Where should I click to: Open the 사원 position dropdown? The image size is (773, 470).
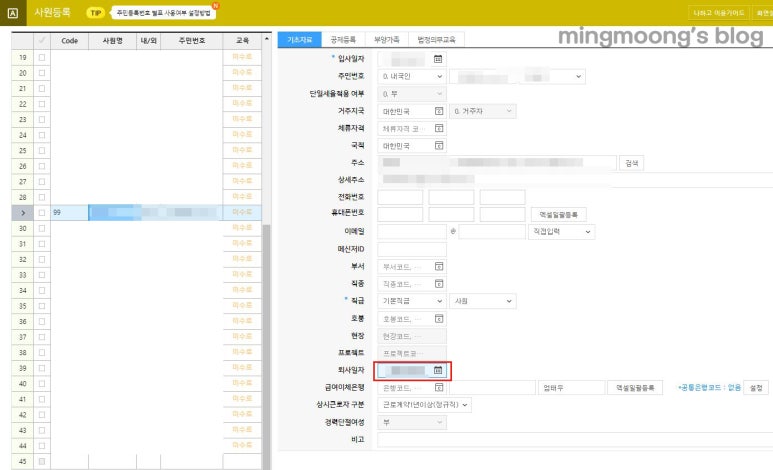[483, 301]
